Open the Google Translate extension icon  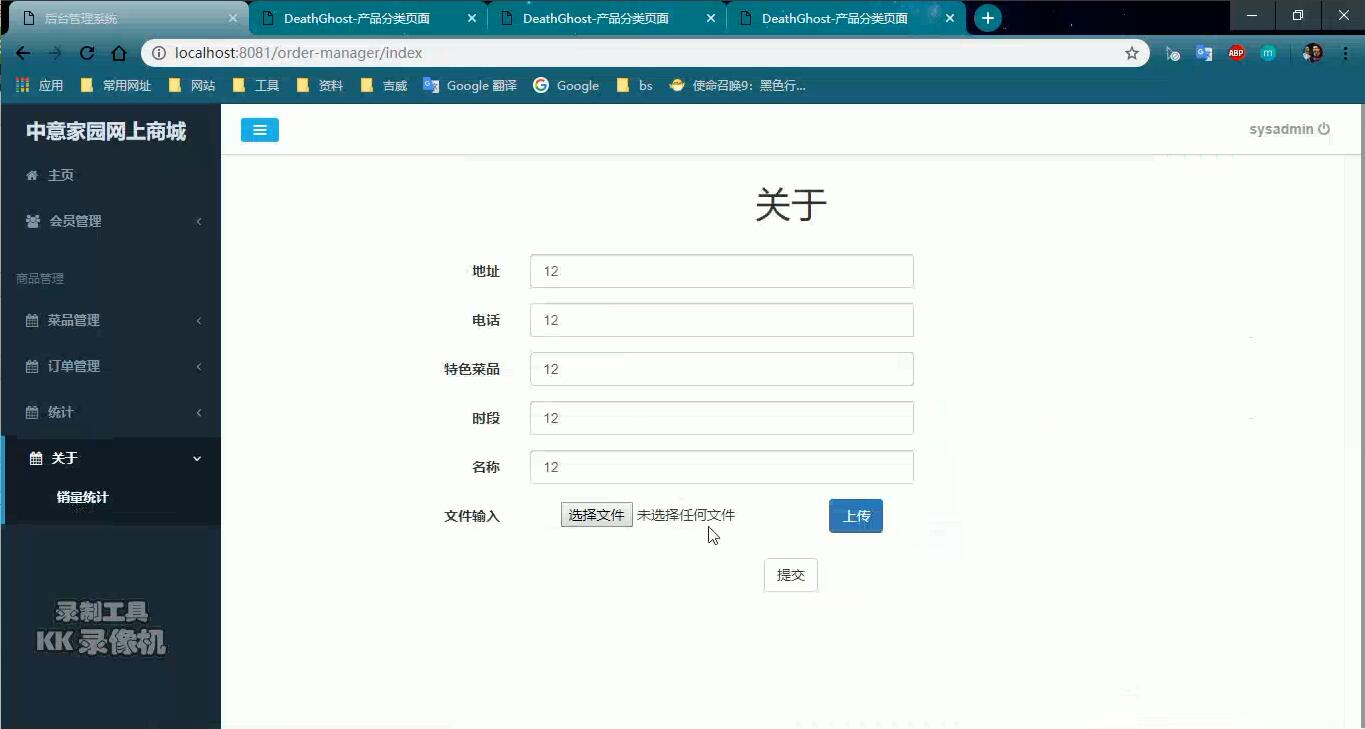1204,53
